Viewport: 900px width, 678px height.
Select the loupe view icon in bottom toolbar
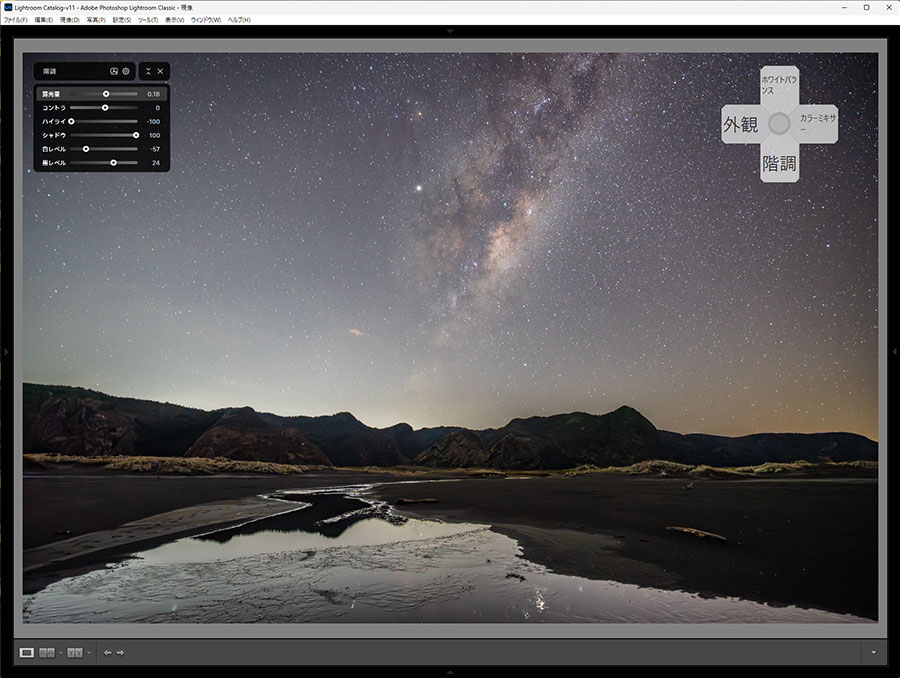point(27,653)
